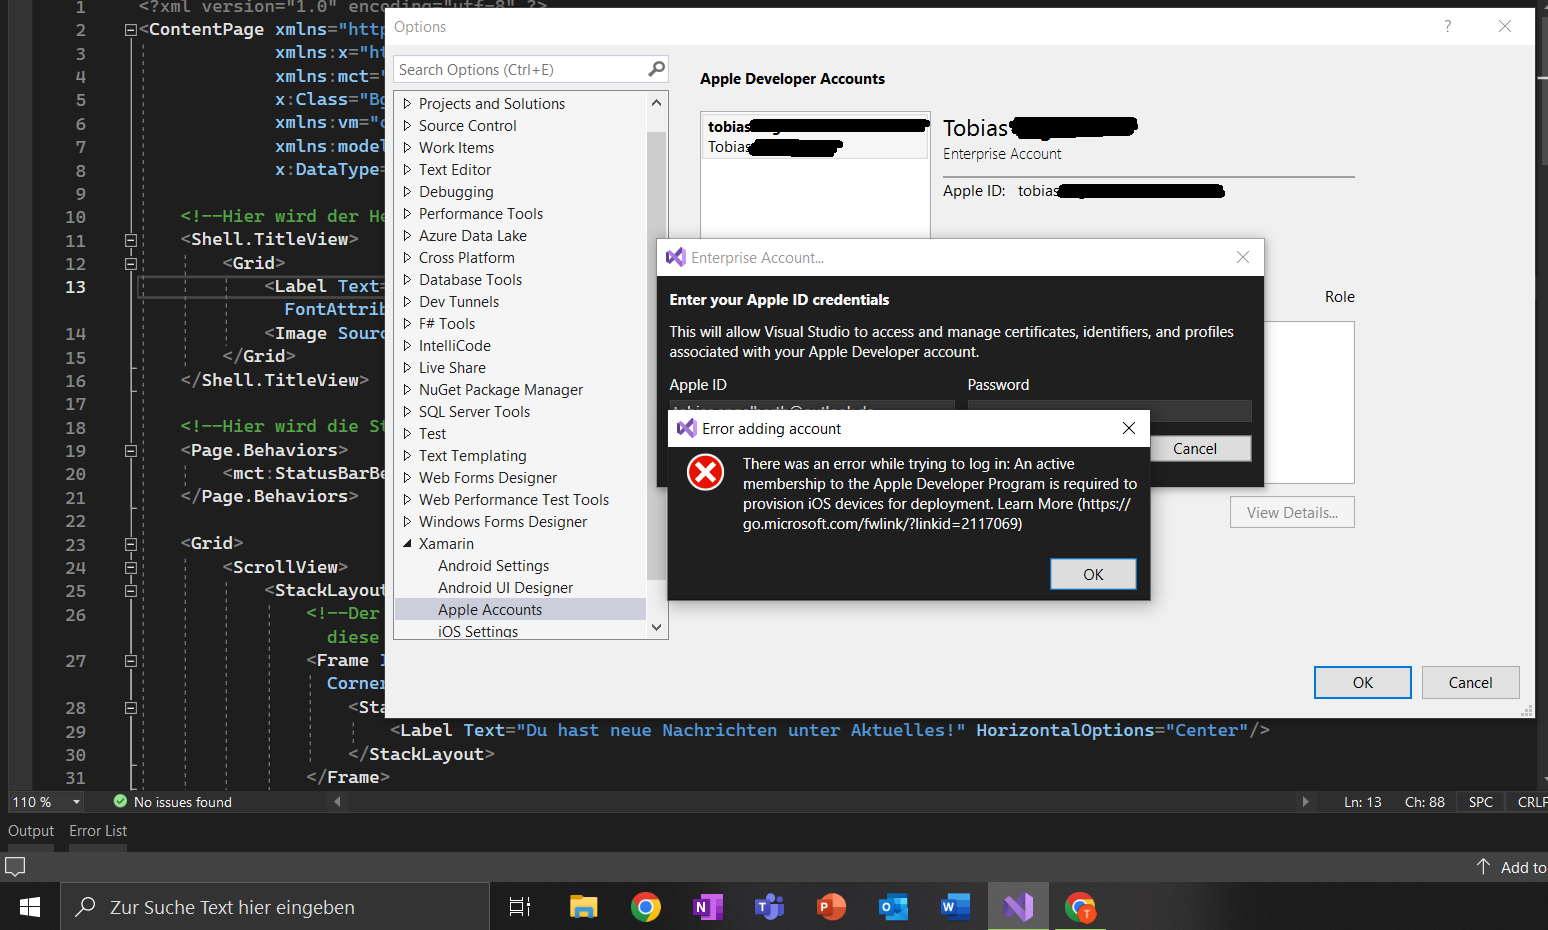Expand the Cross Platform node
Image resolution: width=1548 pixels, height=930 pixels.
click(x=408, y=258)
